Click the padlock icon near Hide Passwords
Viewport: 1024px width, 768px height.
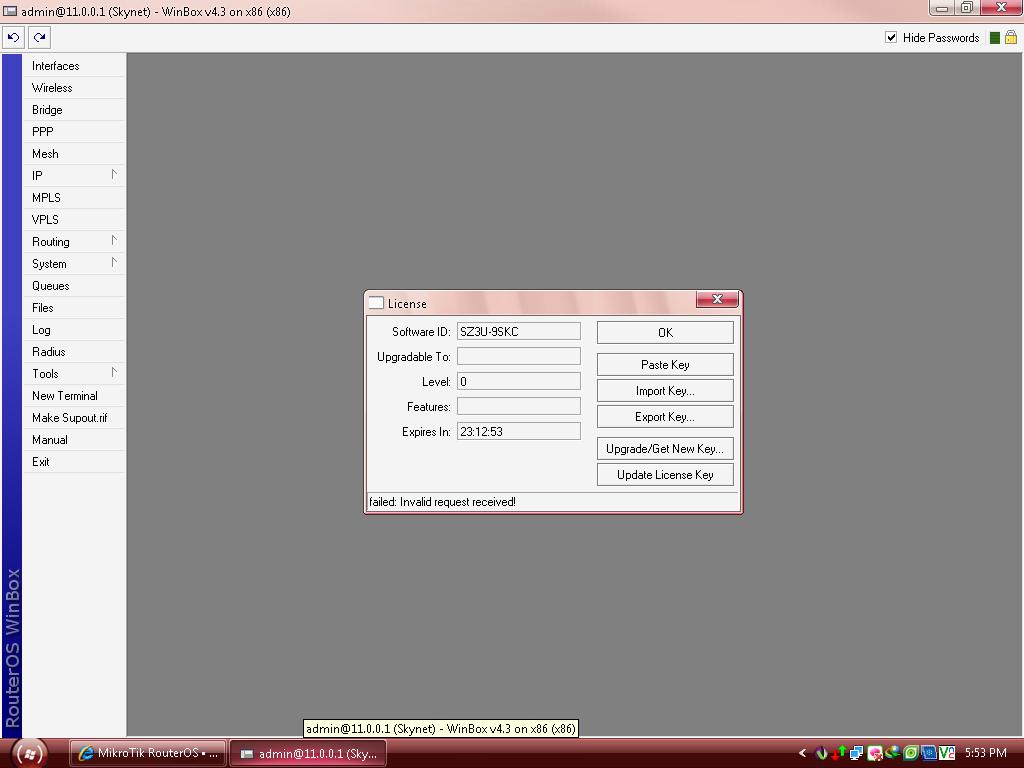point(1011,38)
